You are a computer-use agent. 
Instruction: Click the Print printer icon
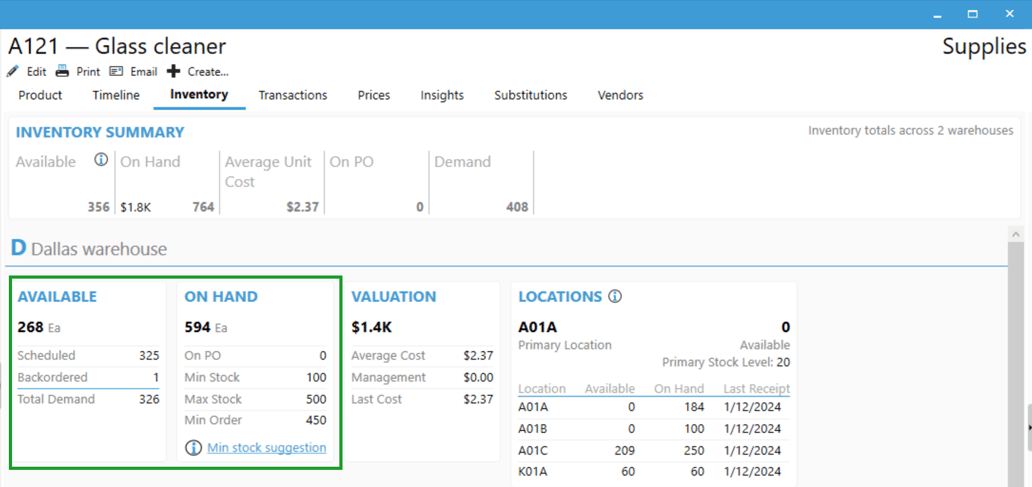[62, 72]
